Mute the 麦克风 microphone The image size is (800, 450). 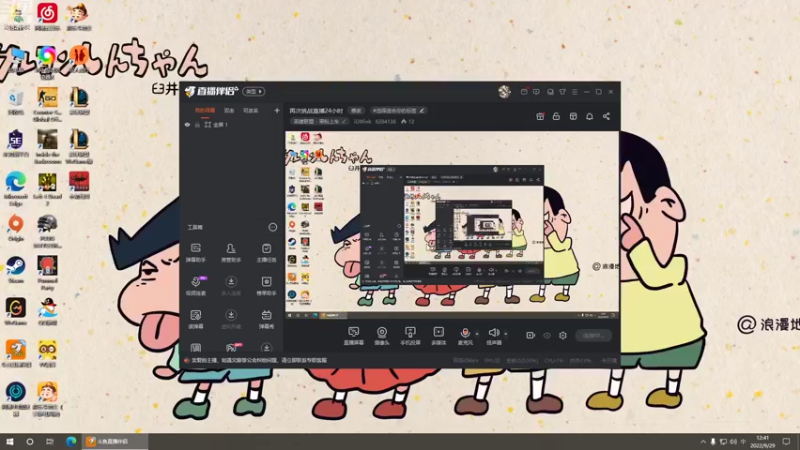point(465,336)
